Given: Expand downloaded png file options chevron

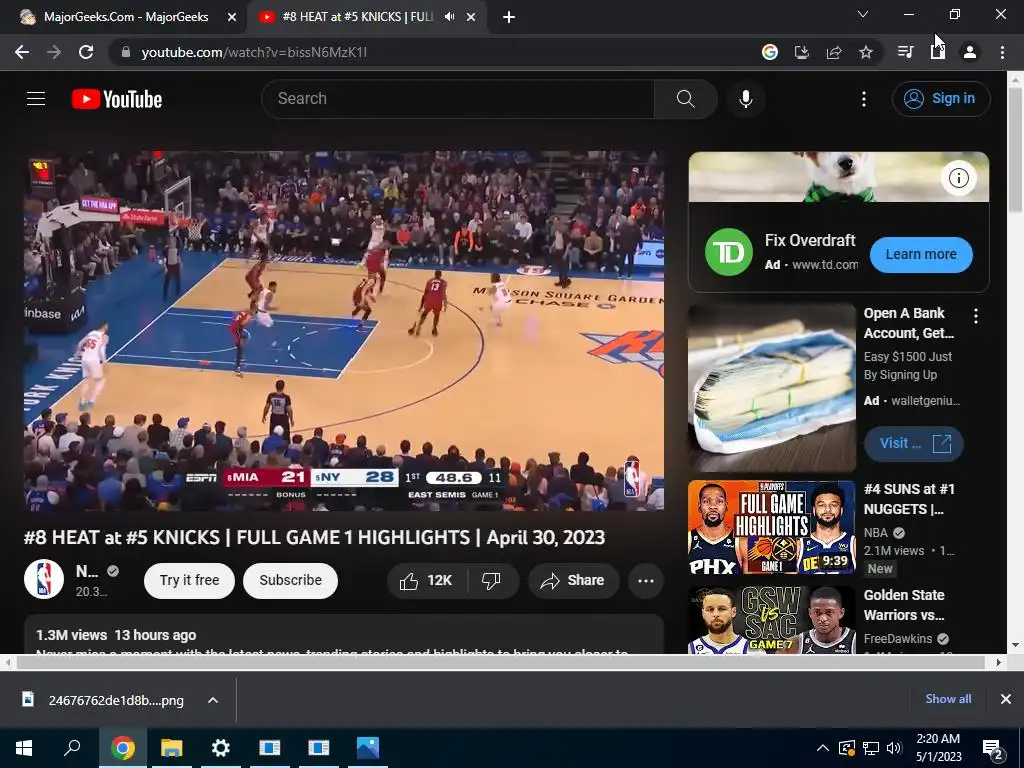Looking at the screenshot, I should [213, 700].
